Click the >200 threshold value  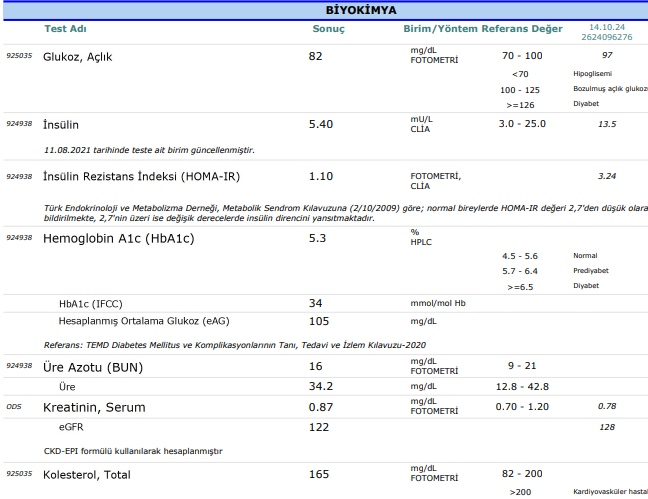pyautogui.click(x=520, y=492)
